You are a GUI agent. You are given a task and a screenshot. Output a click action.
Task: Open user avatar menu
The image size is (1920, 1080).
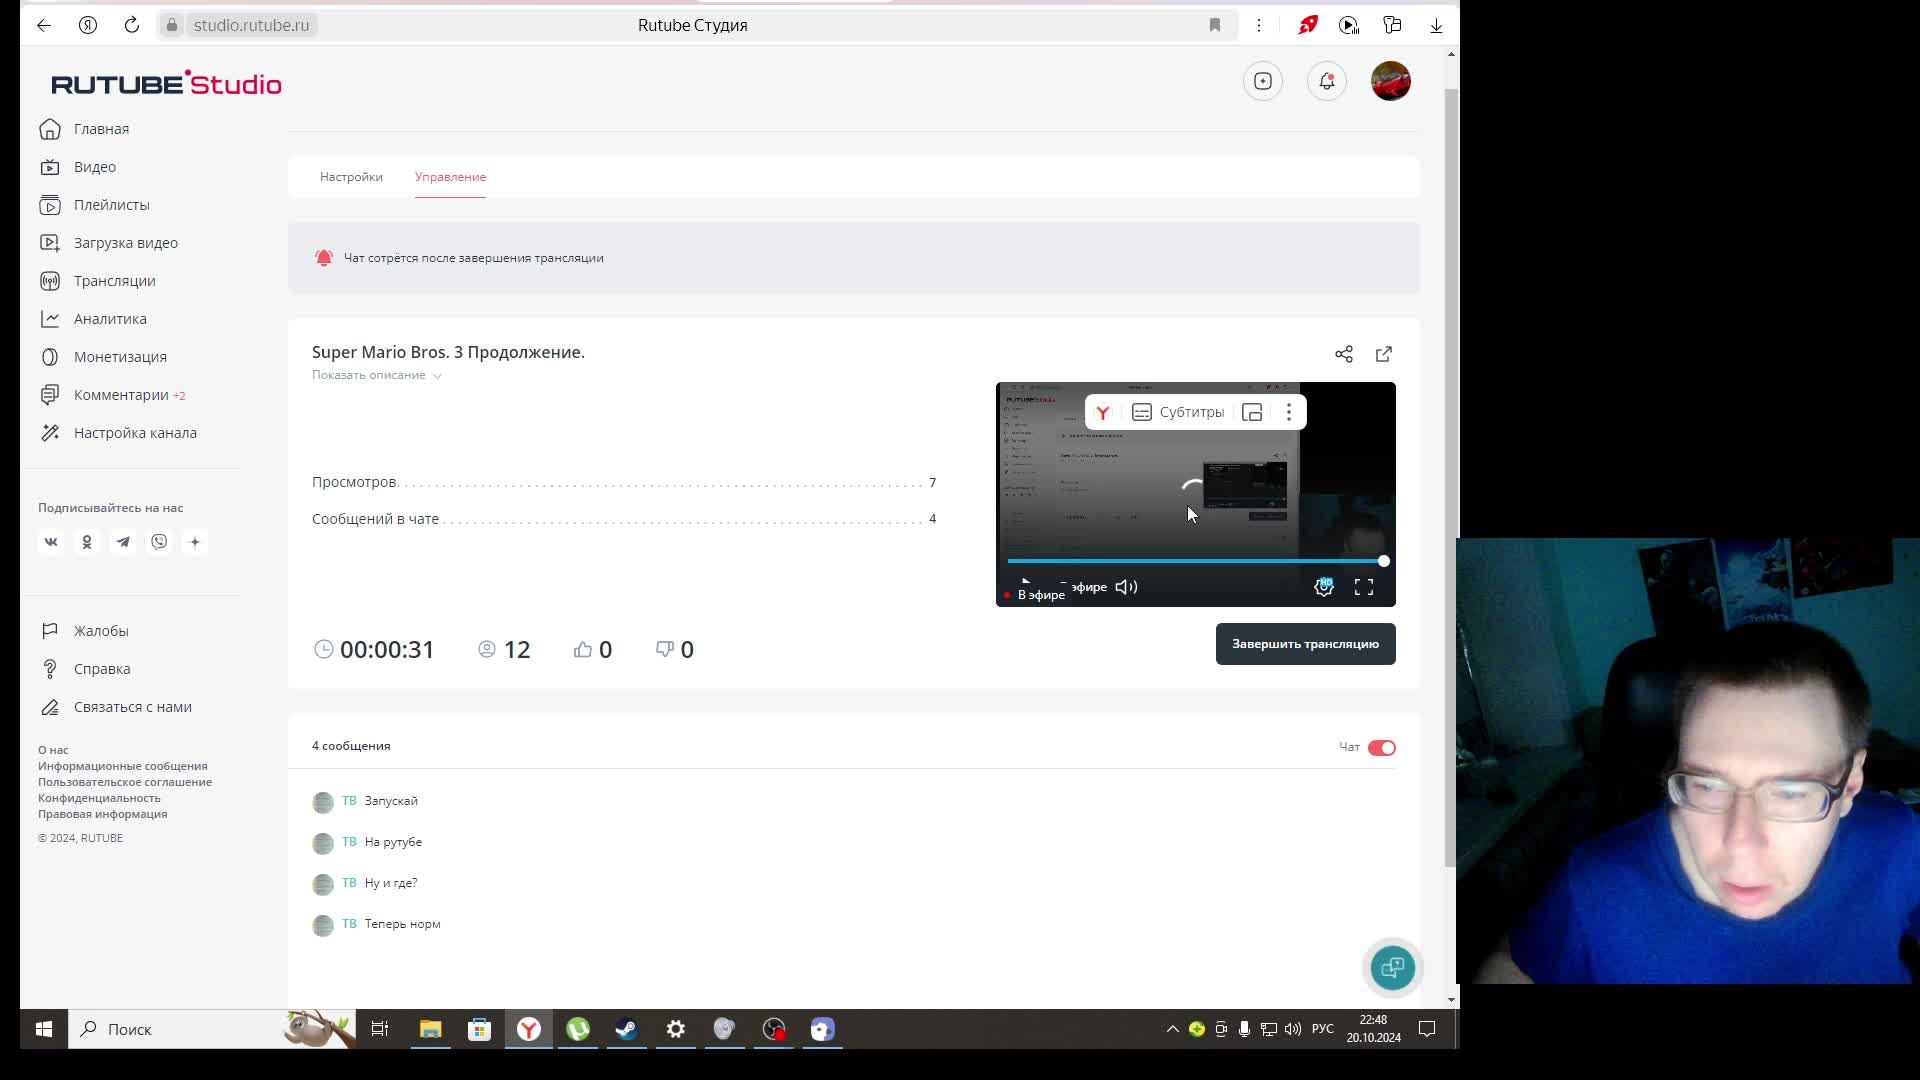coord(1390,81)
